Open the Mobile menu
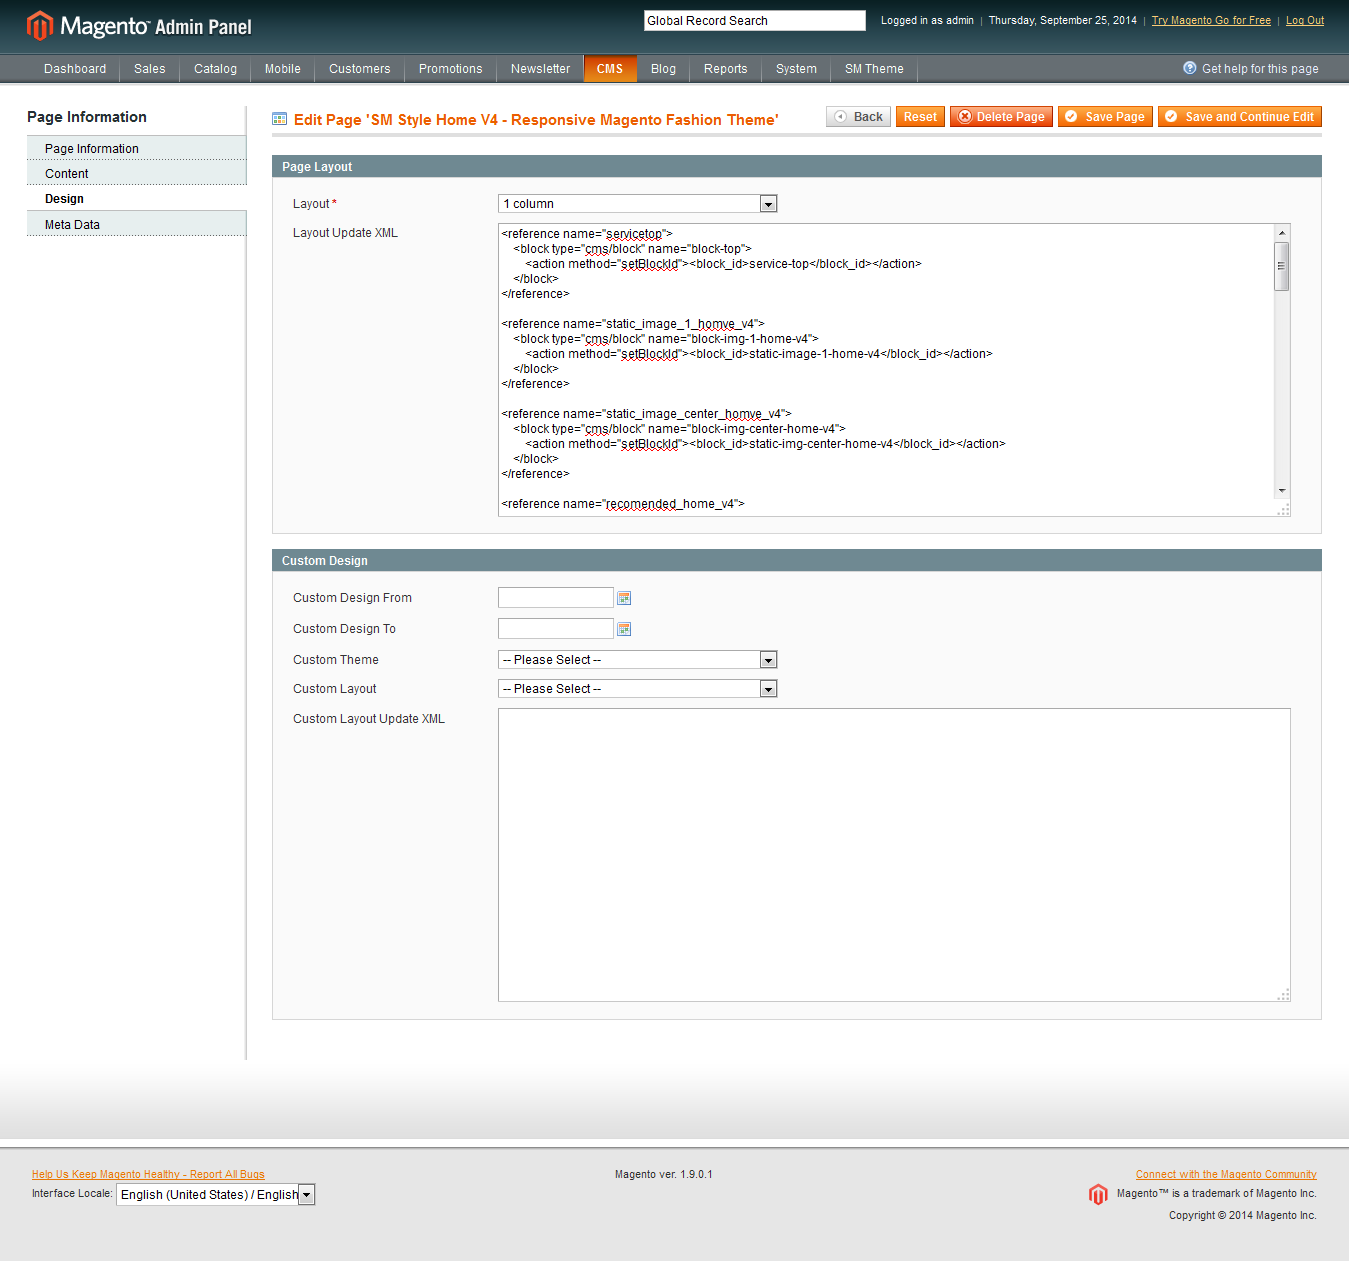Viewport: 1349px width, 1261px height. click(x=283, y=69)
